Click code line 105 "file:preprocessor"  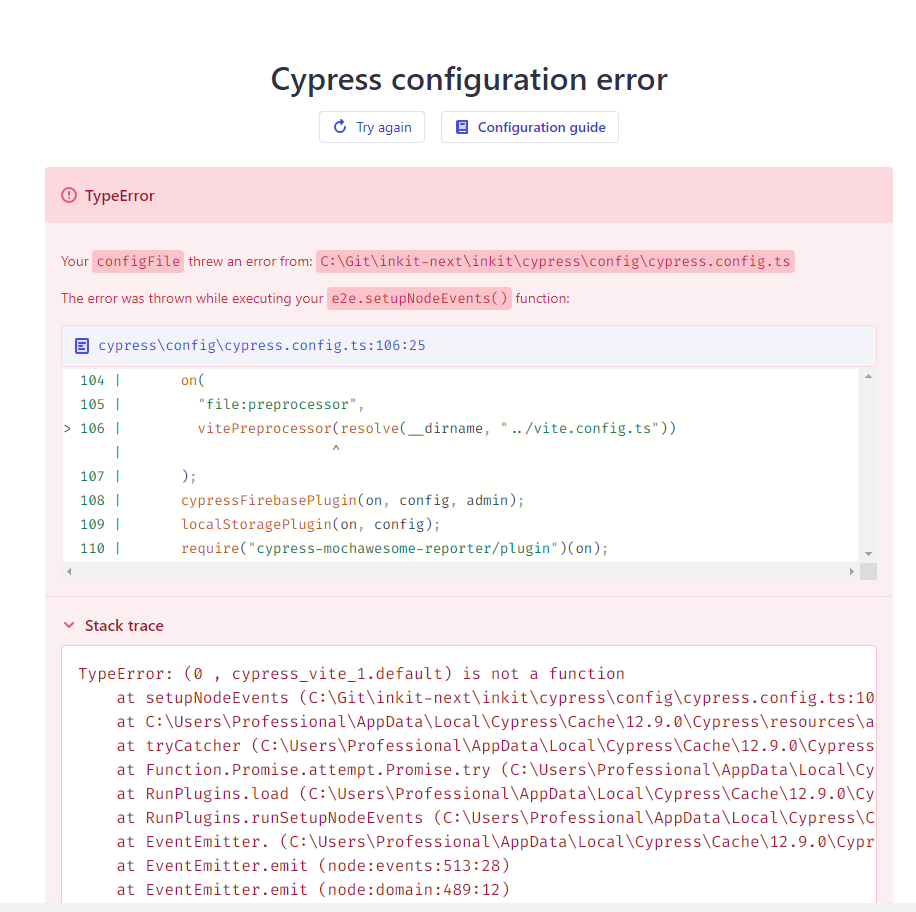tap(281, 404)
